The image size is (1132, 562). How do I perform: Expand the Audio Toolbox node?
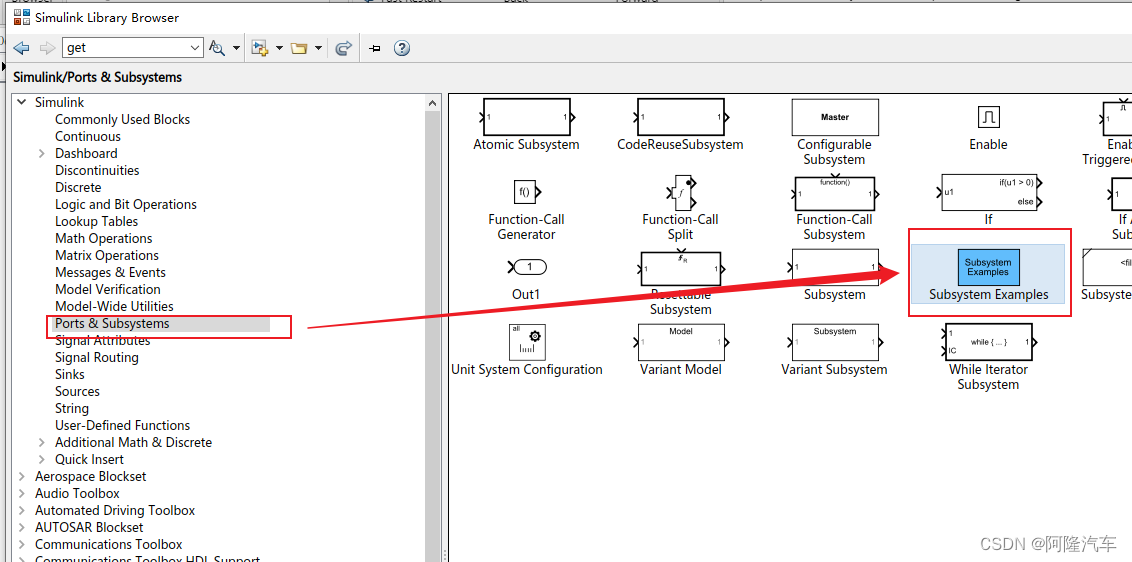22,493
